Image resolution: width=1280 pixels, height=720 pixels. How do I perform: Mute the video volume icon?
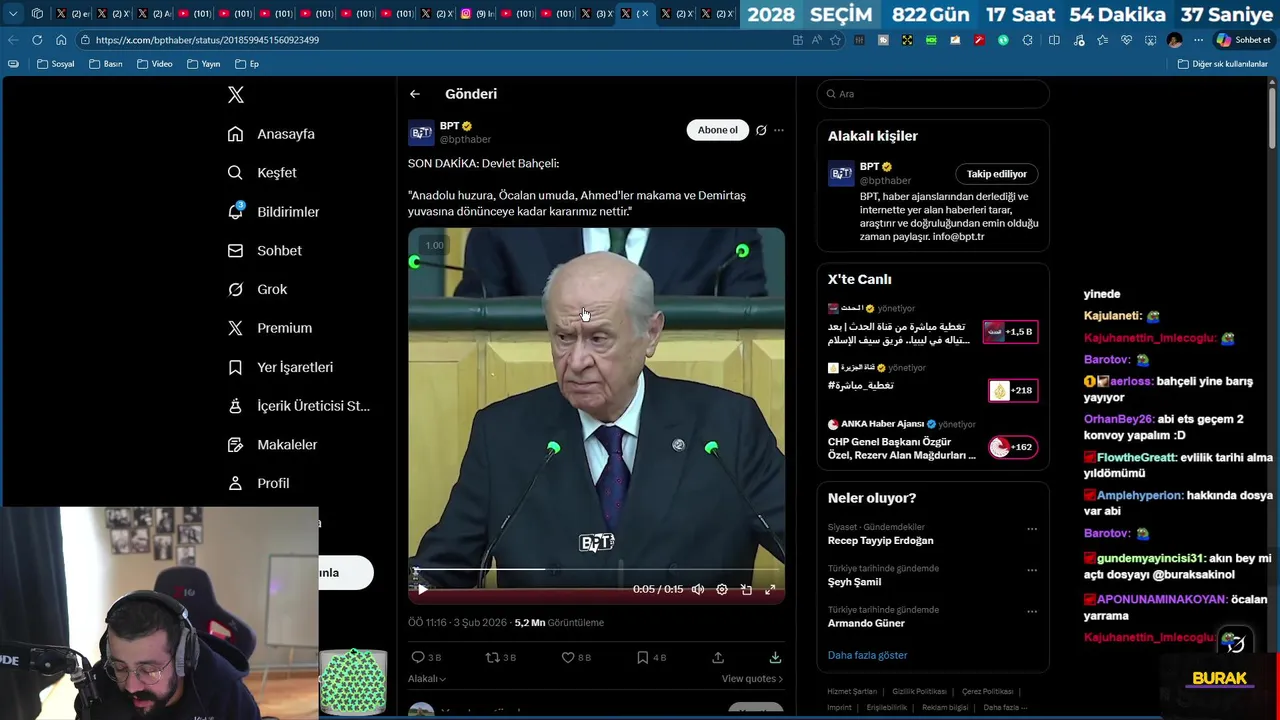point(698,589)
